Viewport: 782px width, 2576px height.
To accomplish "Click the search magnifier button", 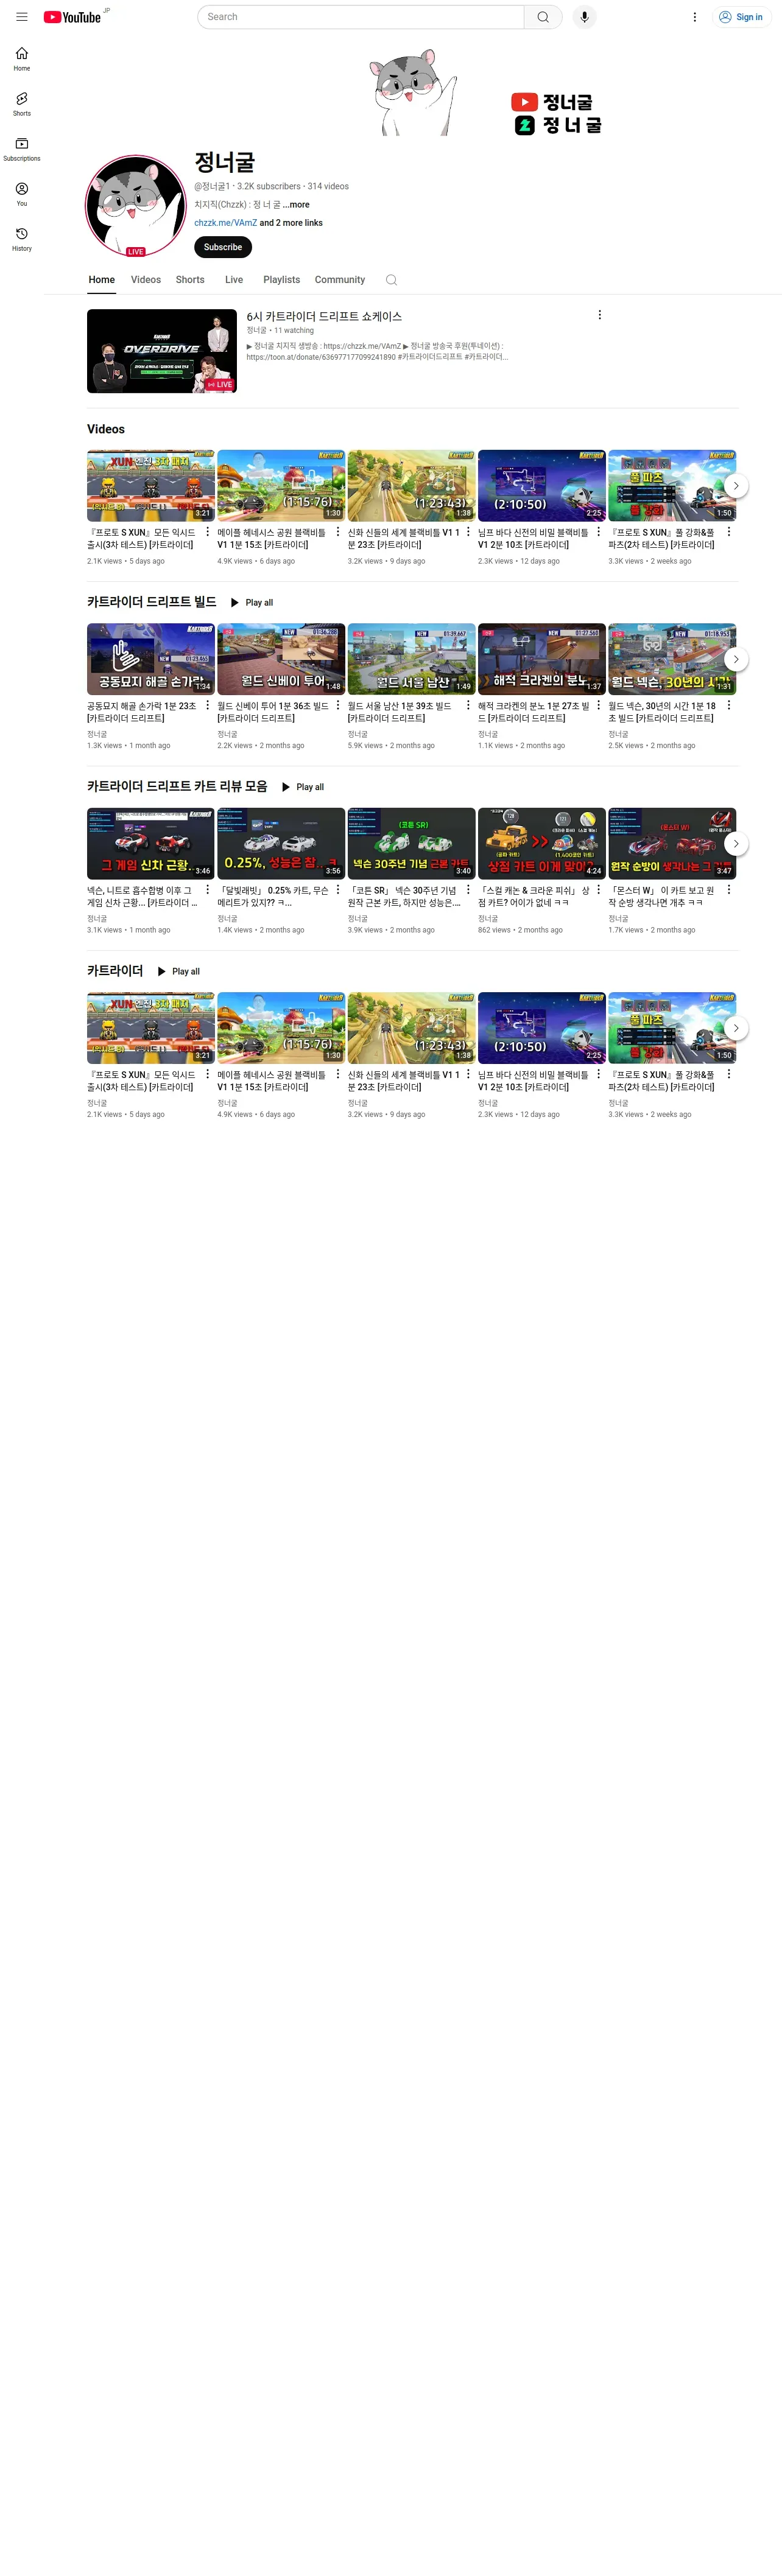I will (x=543, y=17).
